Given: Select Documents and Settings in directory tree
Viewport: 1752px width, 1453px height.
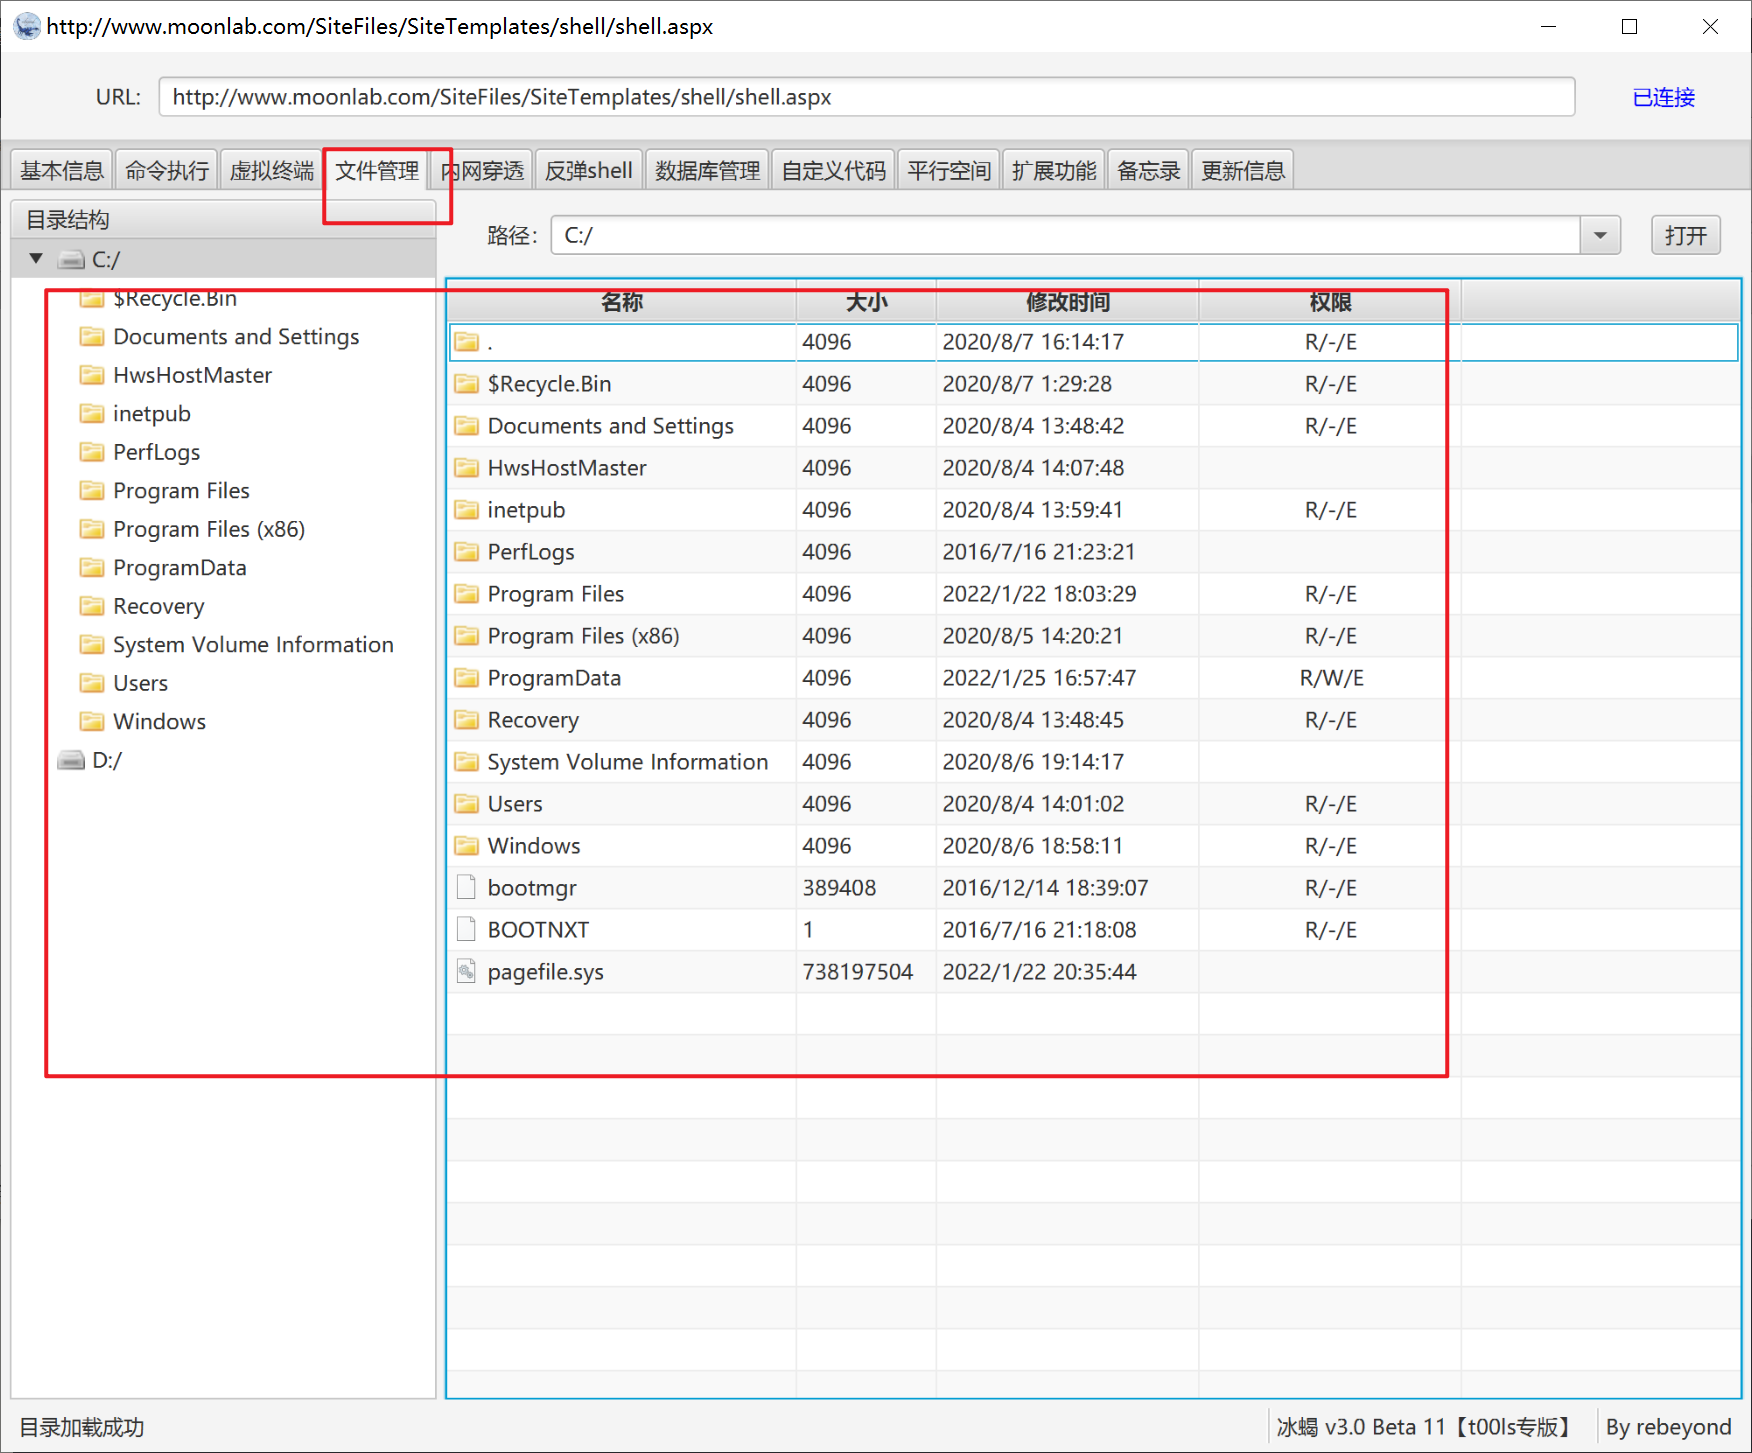Looking at the screenshot, I should pos(236,337).
